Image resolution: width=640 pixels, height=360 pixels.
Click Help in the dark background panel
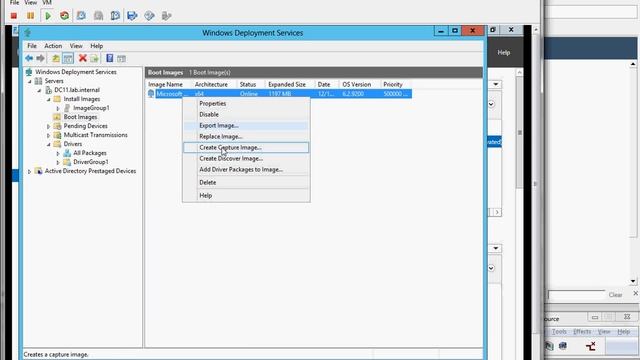pos(503,52)
